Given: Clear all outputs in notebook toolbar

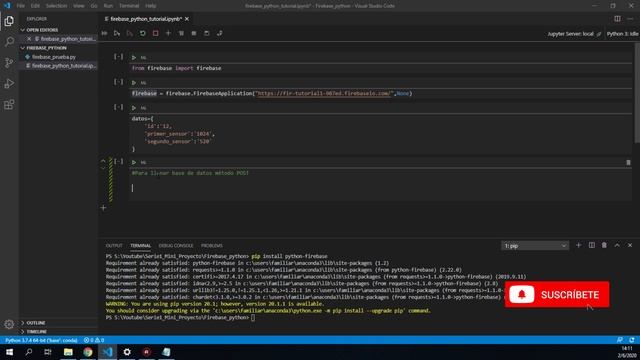Looking at the screenshot, I should tap(181, 33).
